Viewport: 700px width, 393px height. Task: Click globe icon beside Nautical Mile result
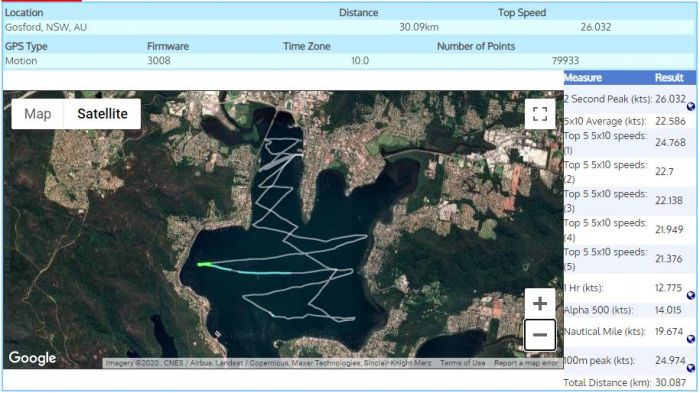691,339
